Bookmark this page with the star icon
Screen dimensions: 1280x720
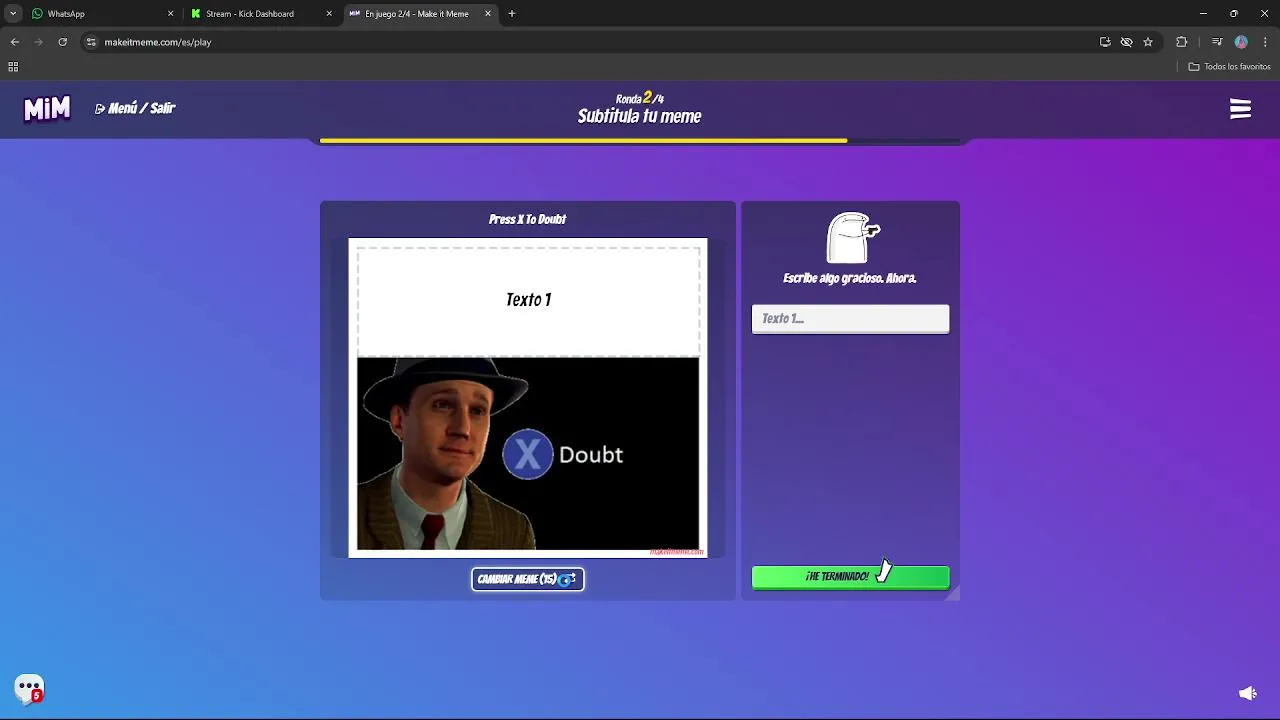pyautogui.click(x=1148, y=42)
